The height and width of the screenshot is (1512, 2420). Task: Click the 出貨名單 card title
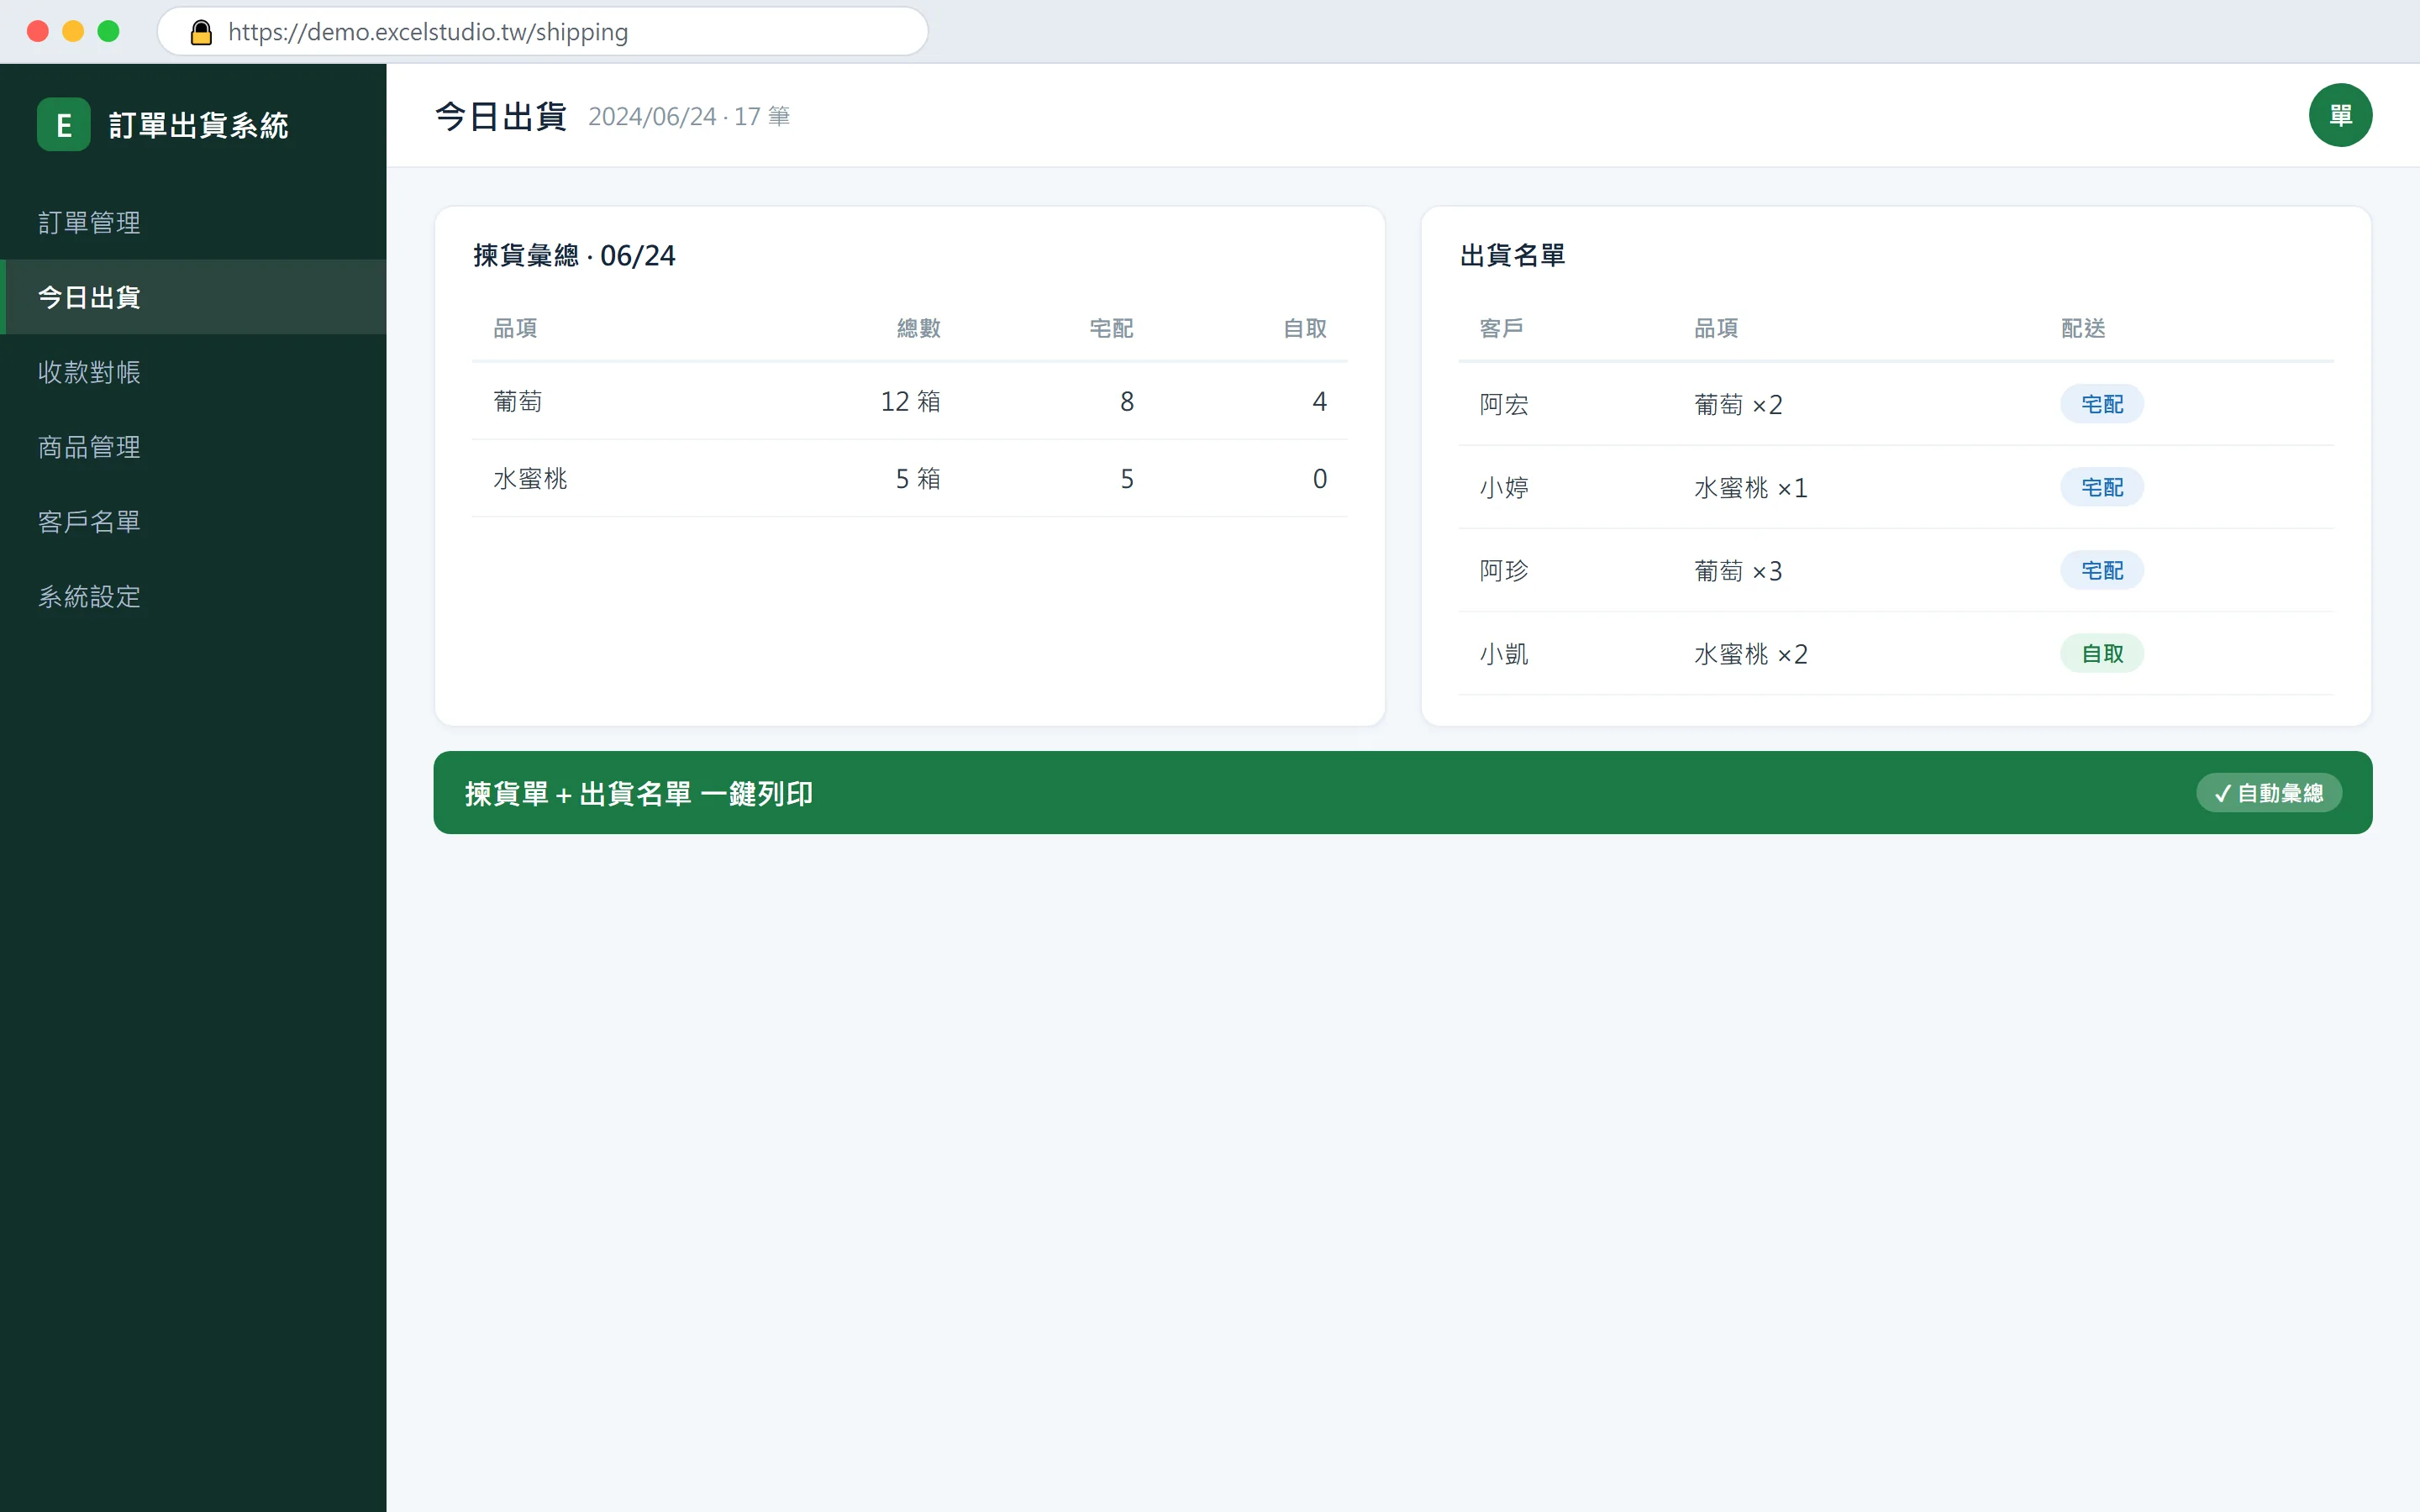click(1512, 256)
